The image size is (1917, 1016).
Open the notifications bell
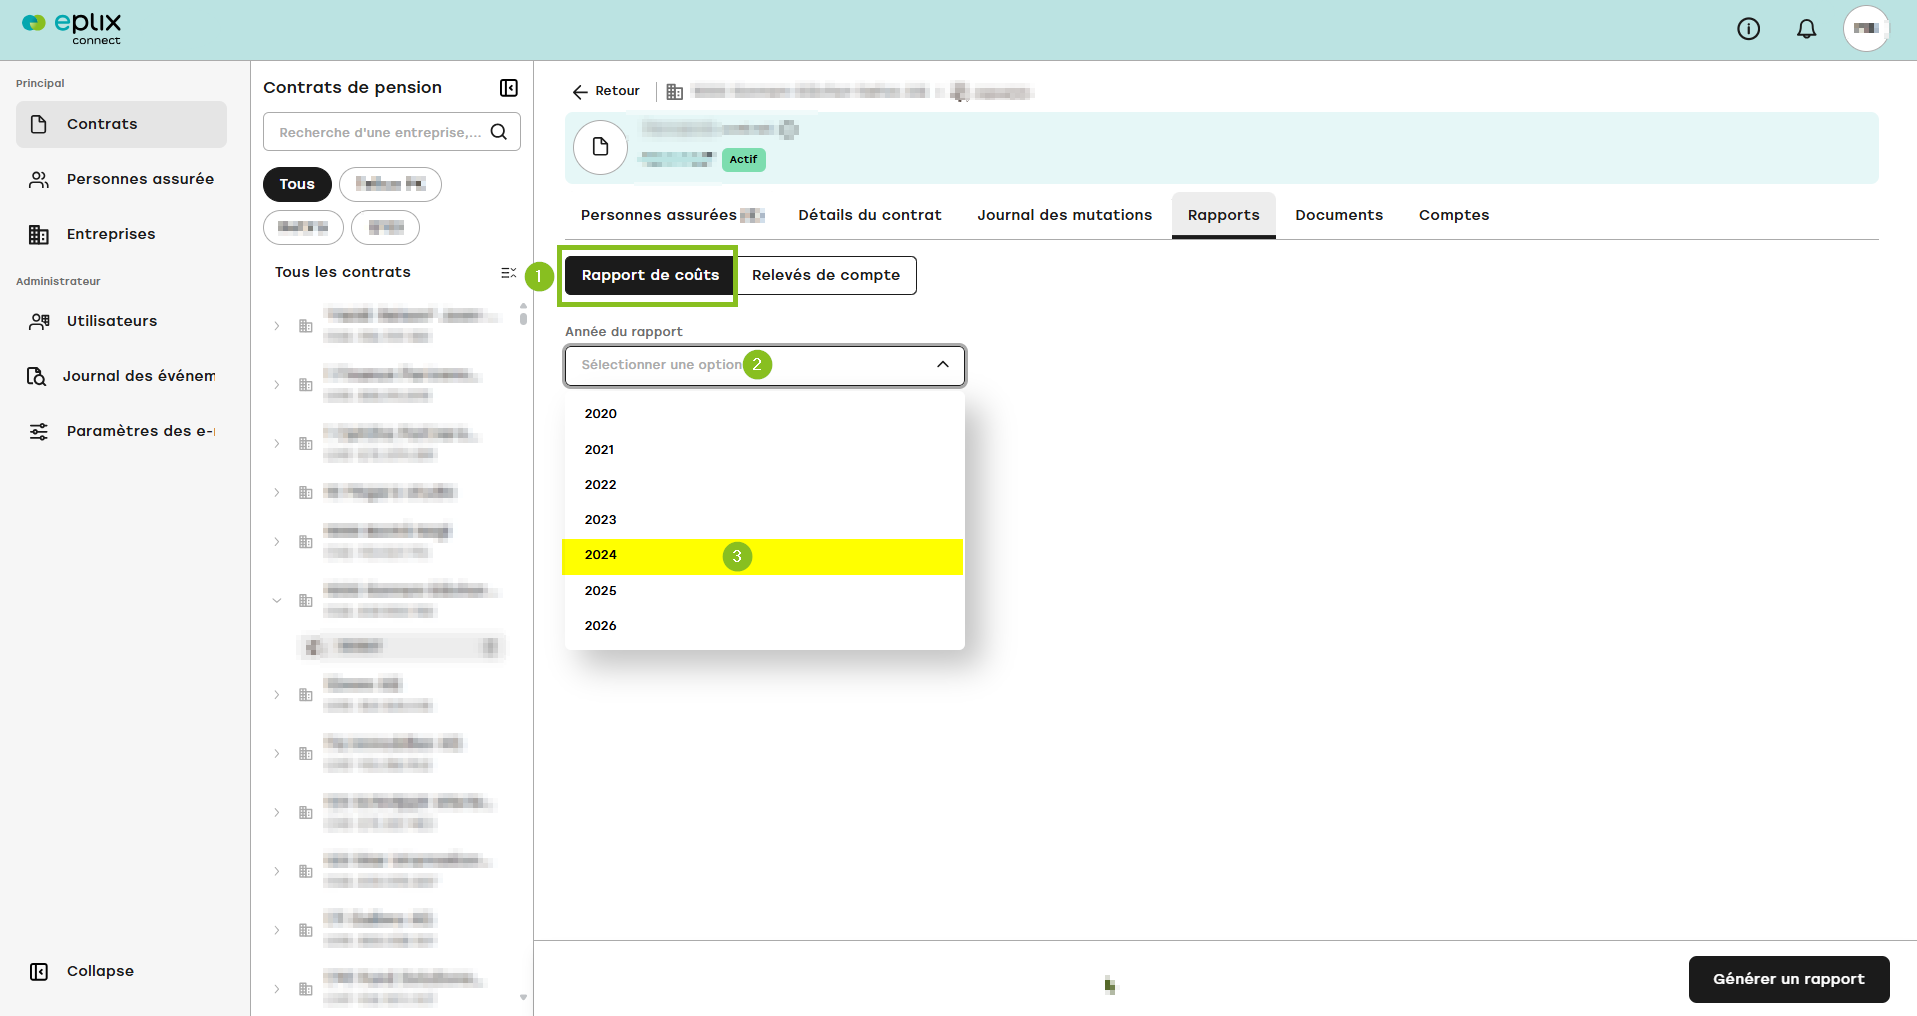[x=1806, y=29]
